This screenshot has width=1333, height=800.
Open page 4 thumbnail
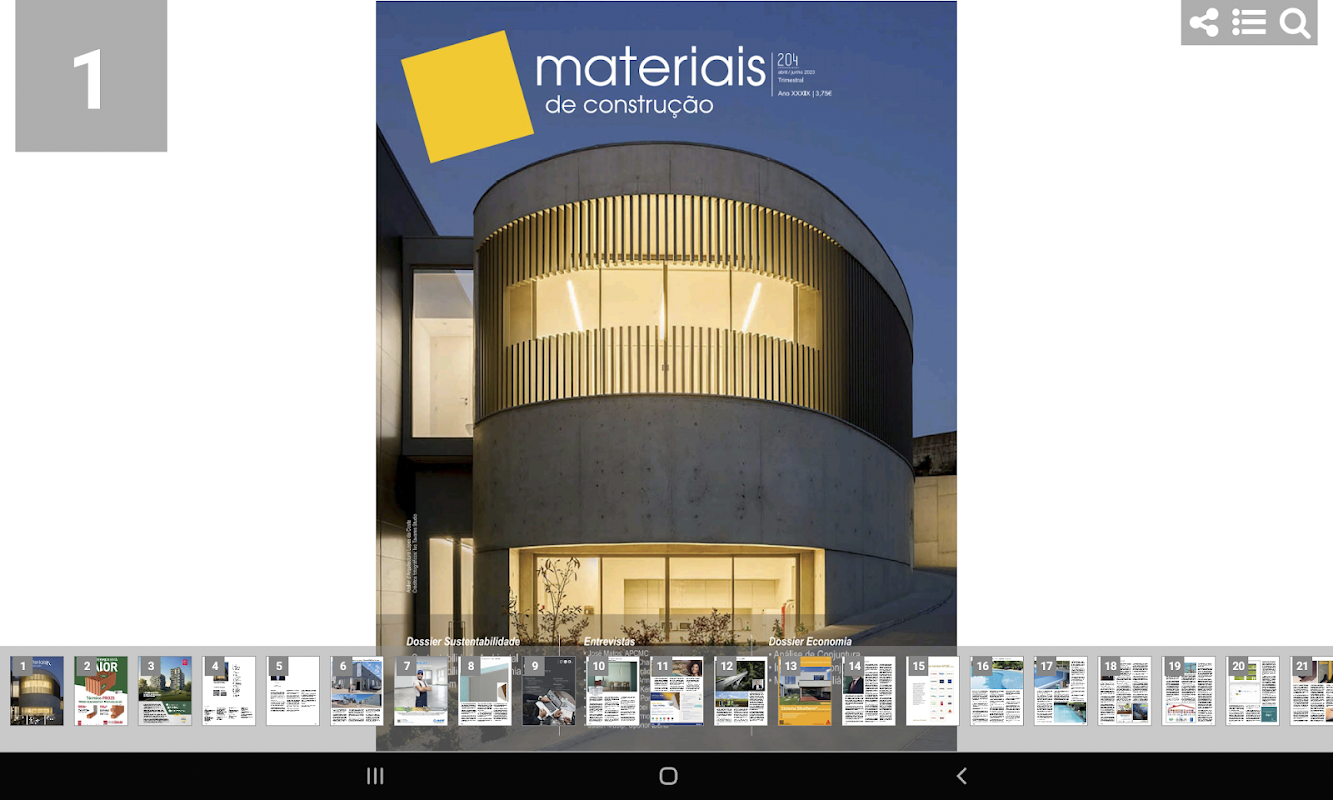pos(229,691)
